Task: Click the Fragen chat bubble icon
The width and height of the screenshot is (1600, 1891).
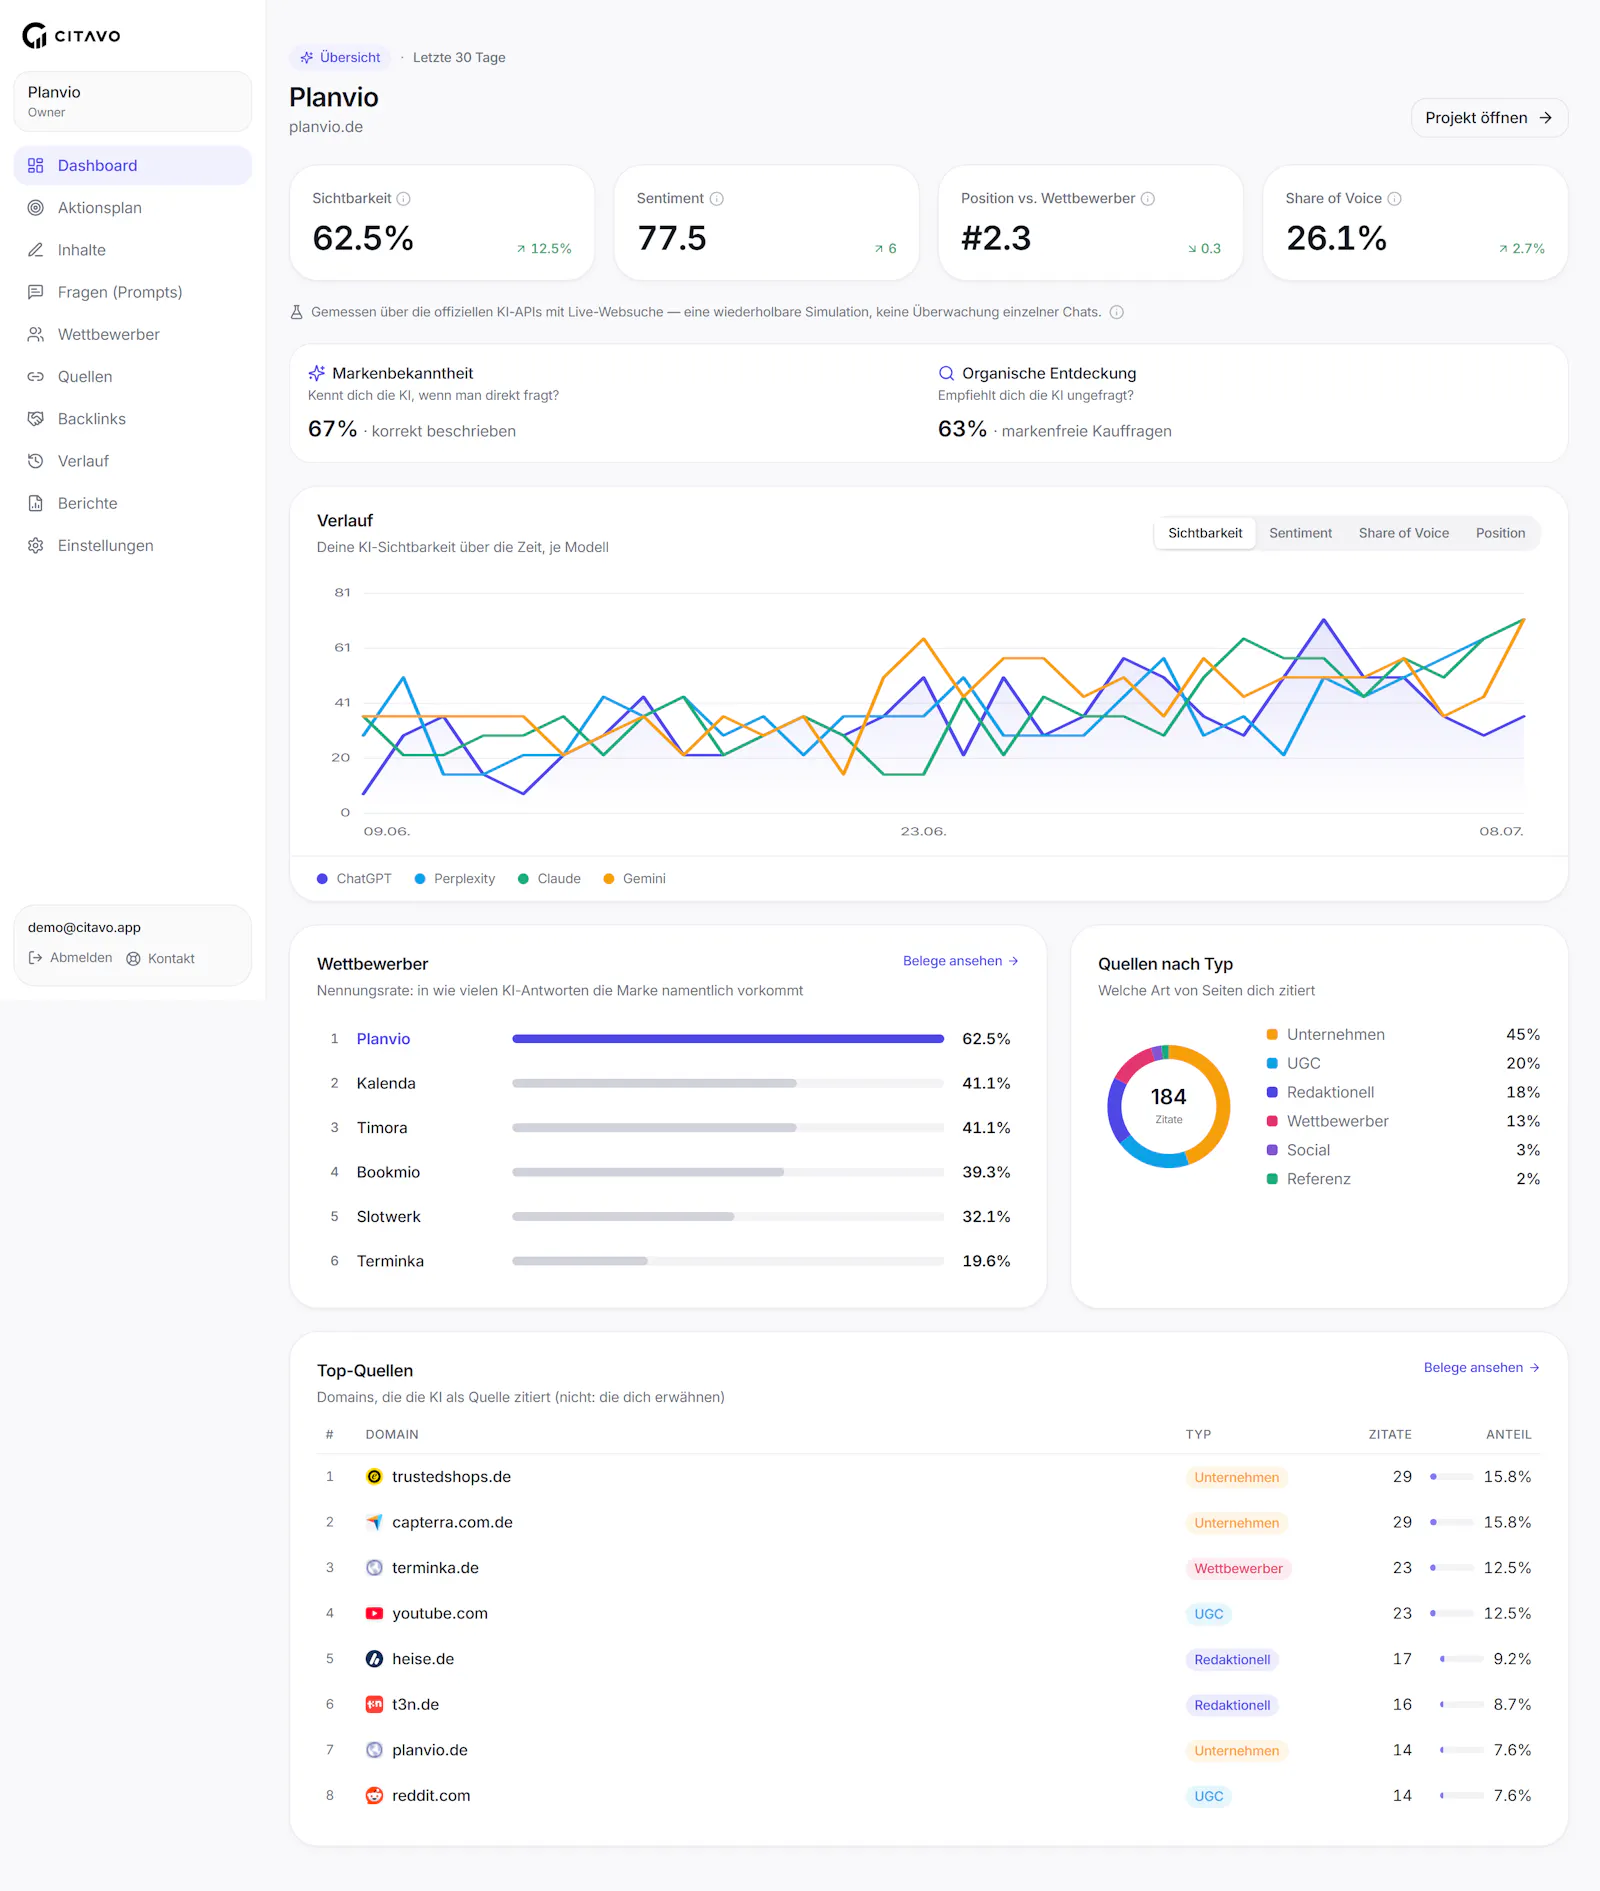Action: click(x=36, y=292)
